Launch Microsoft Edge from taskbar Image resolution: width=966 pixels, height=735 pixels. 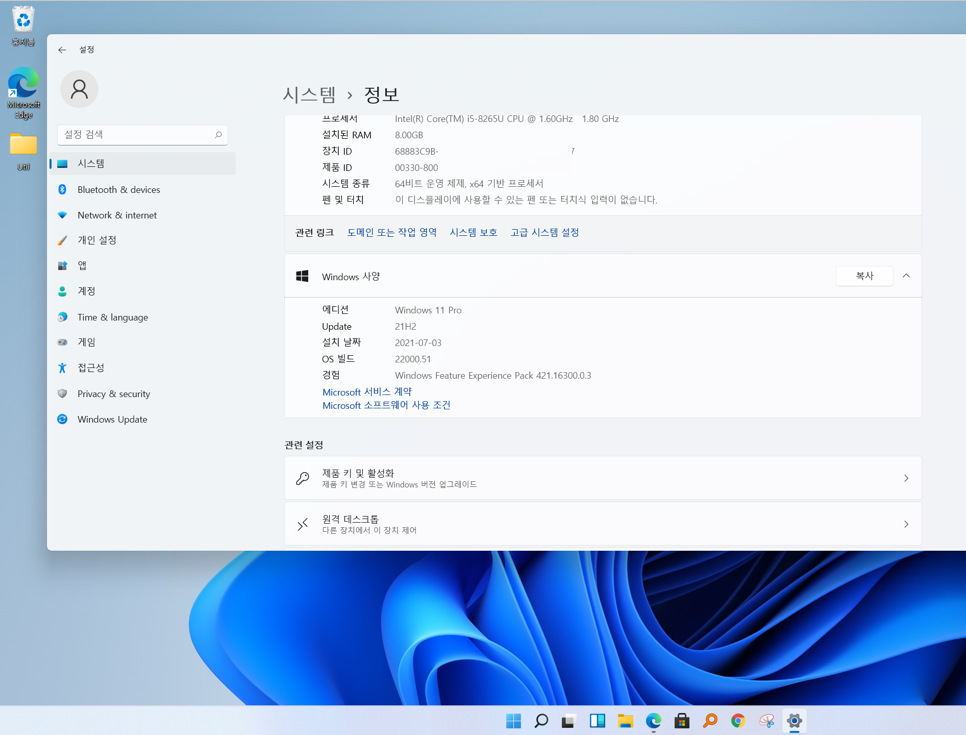pos(654,721)
